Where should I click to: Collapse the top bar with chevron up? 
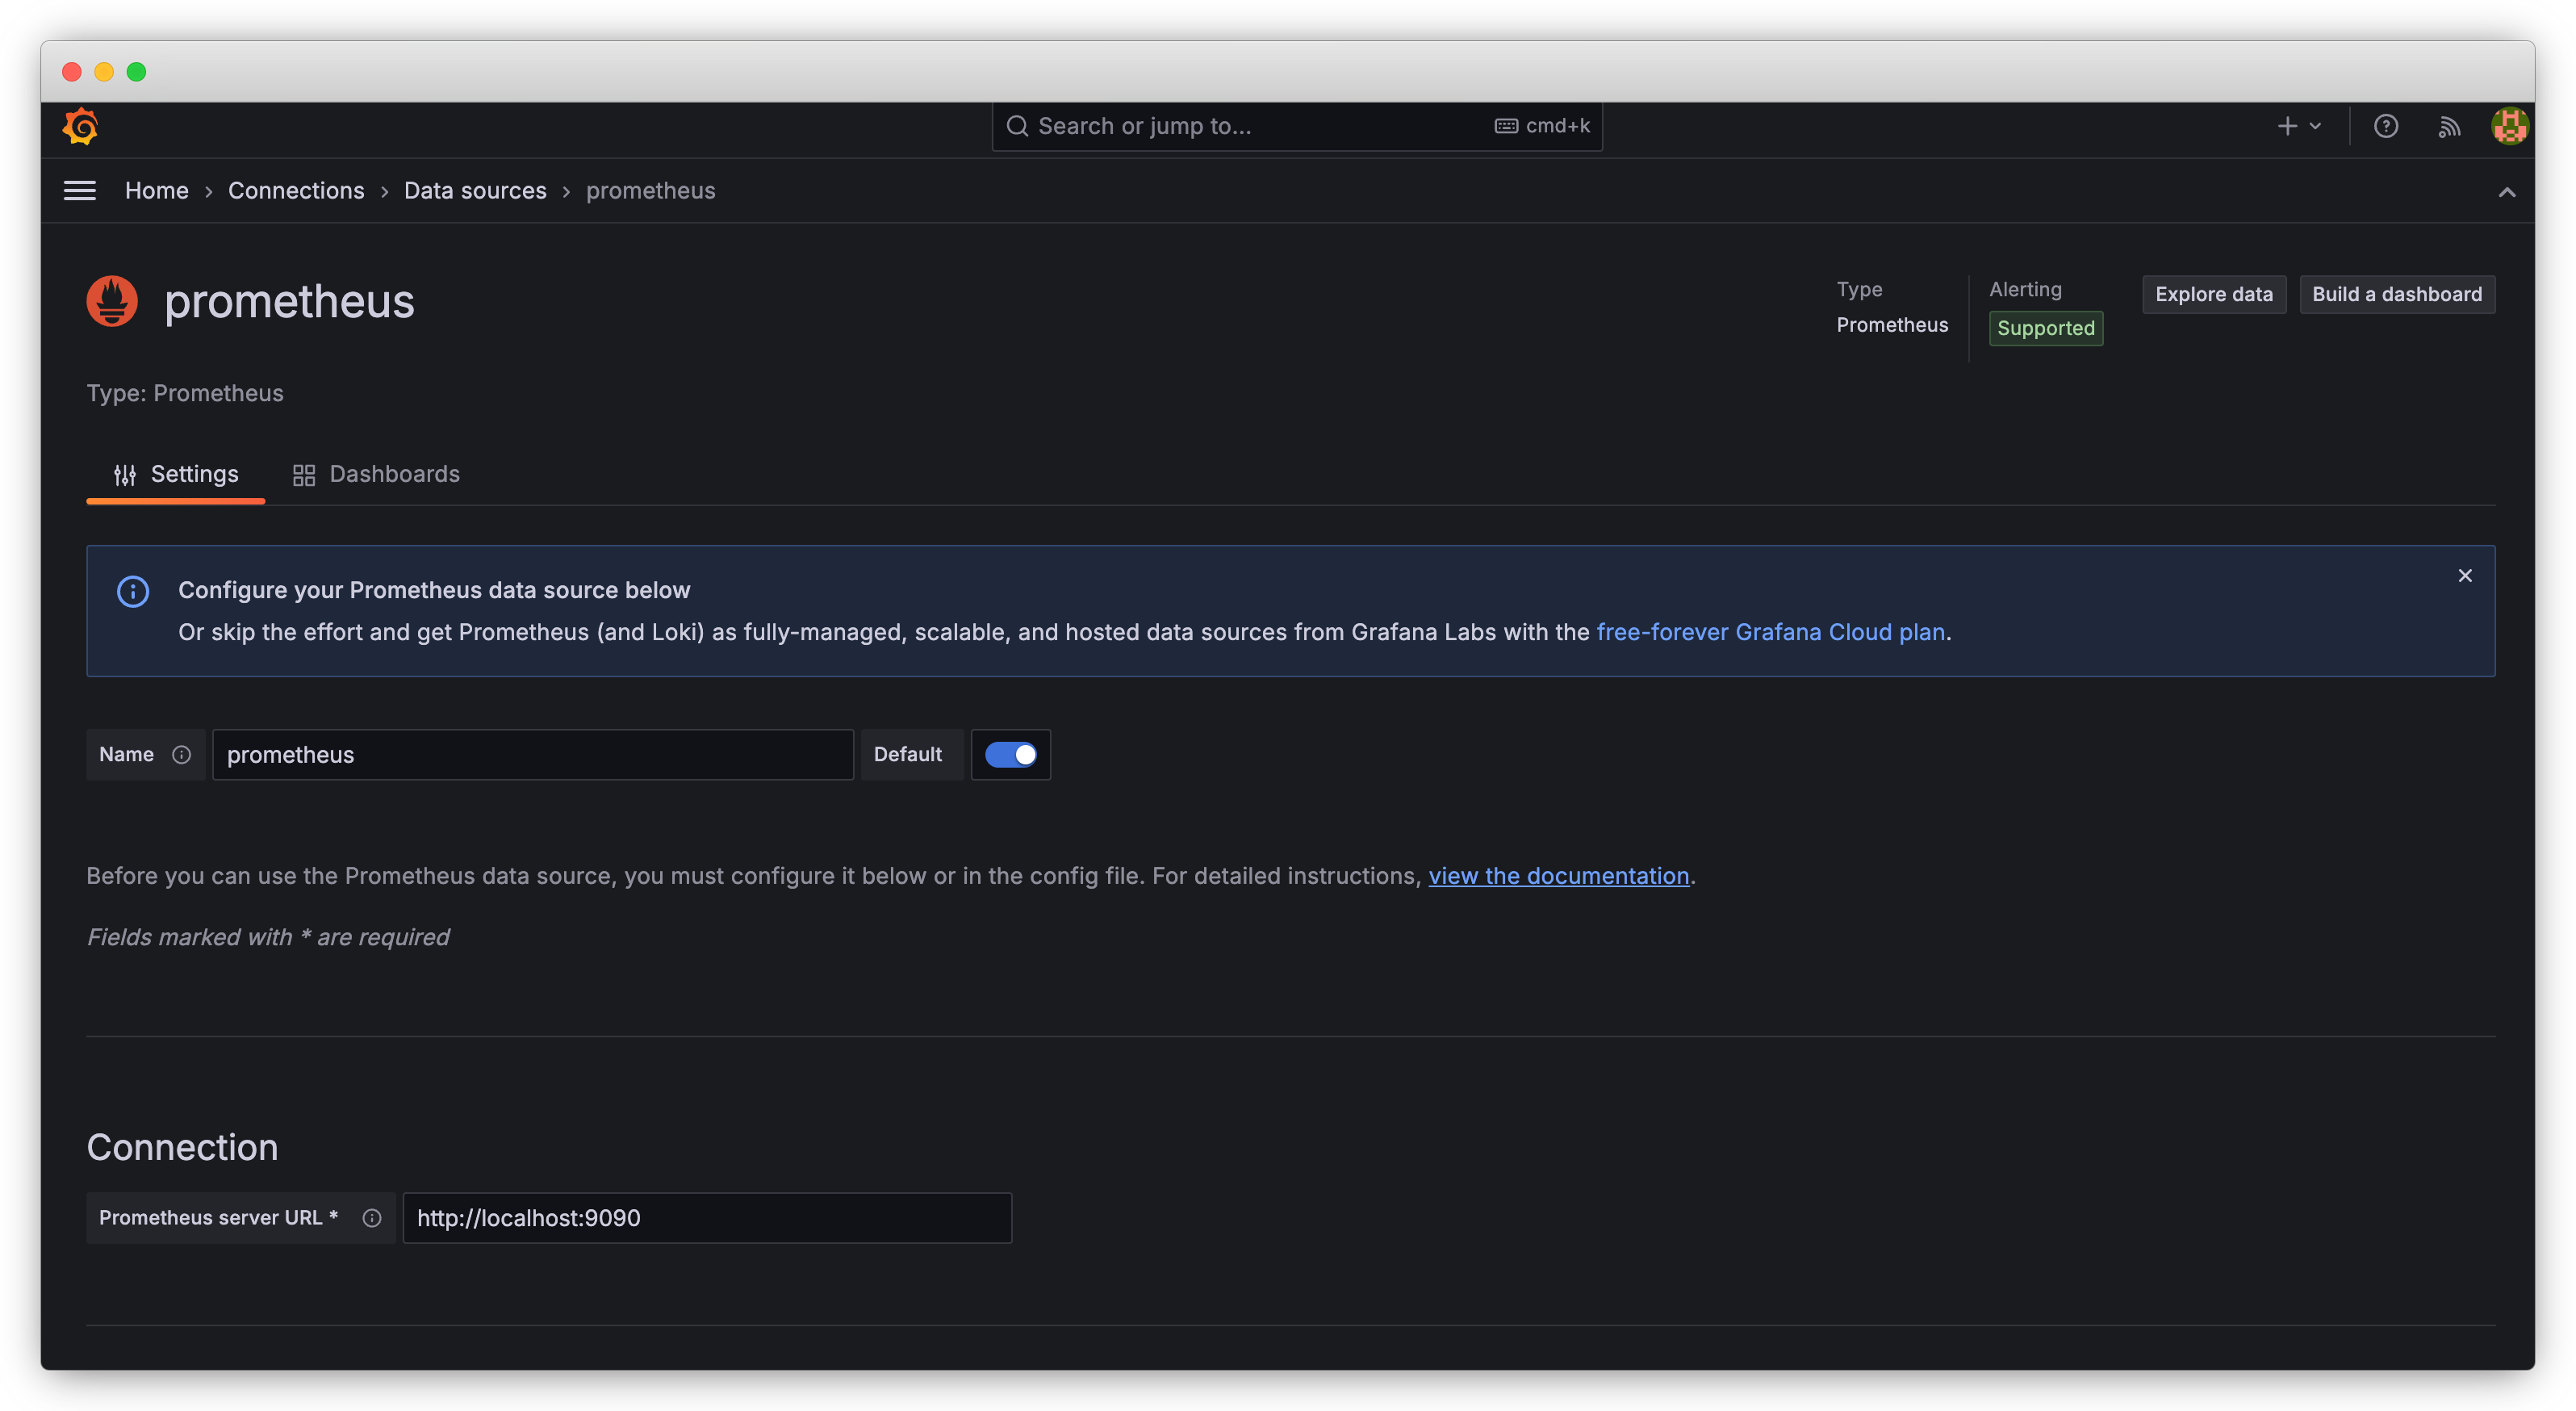[x=2506, y=192]
